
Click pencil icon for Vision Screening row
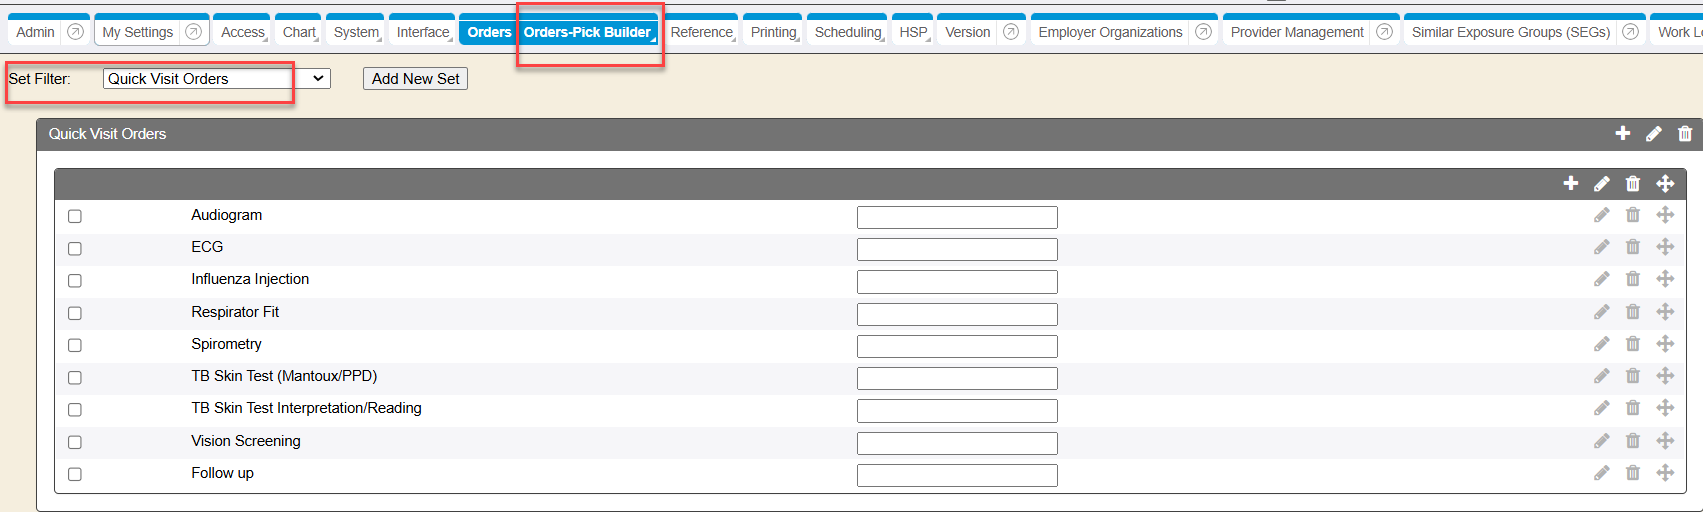point(1601,441)
